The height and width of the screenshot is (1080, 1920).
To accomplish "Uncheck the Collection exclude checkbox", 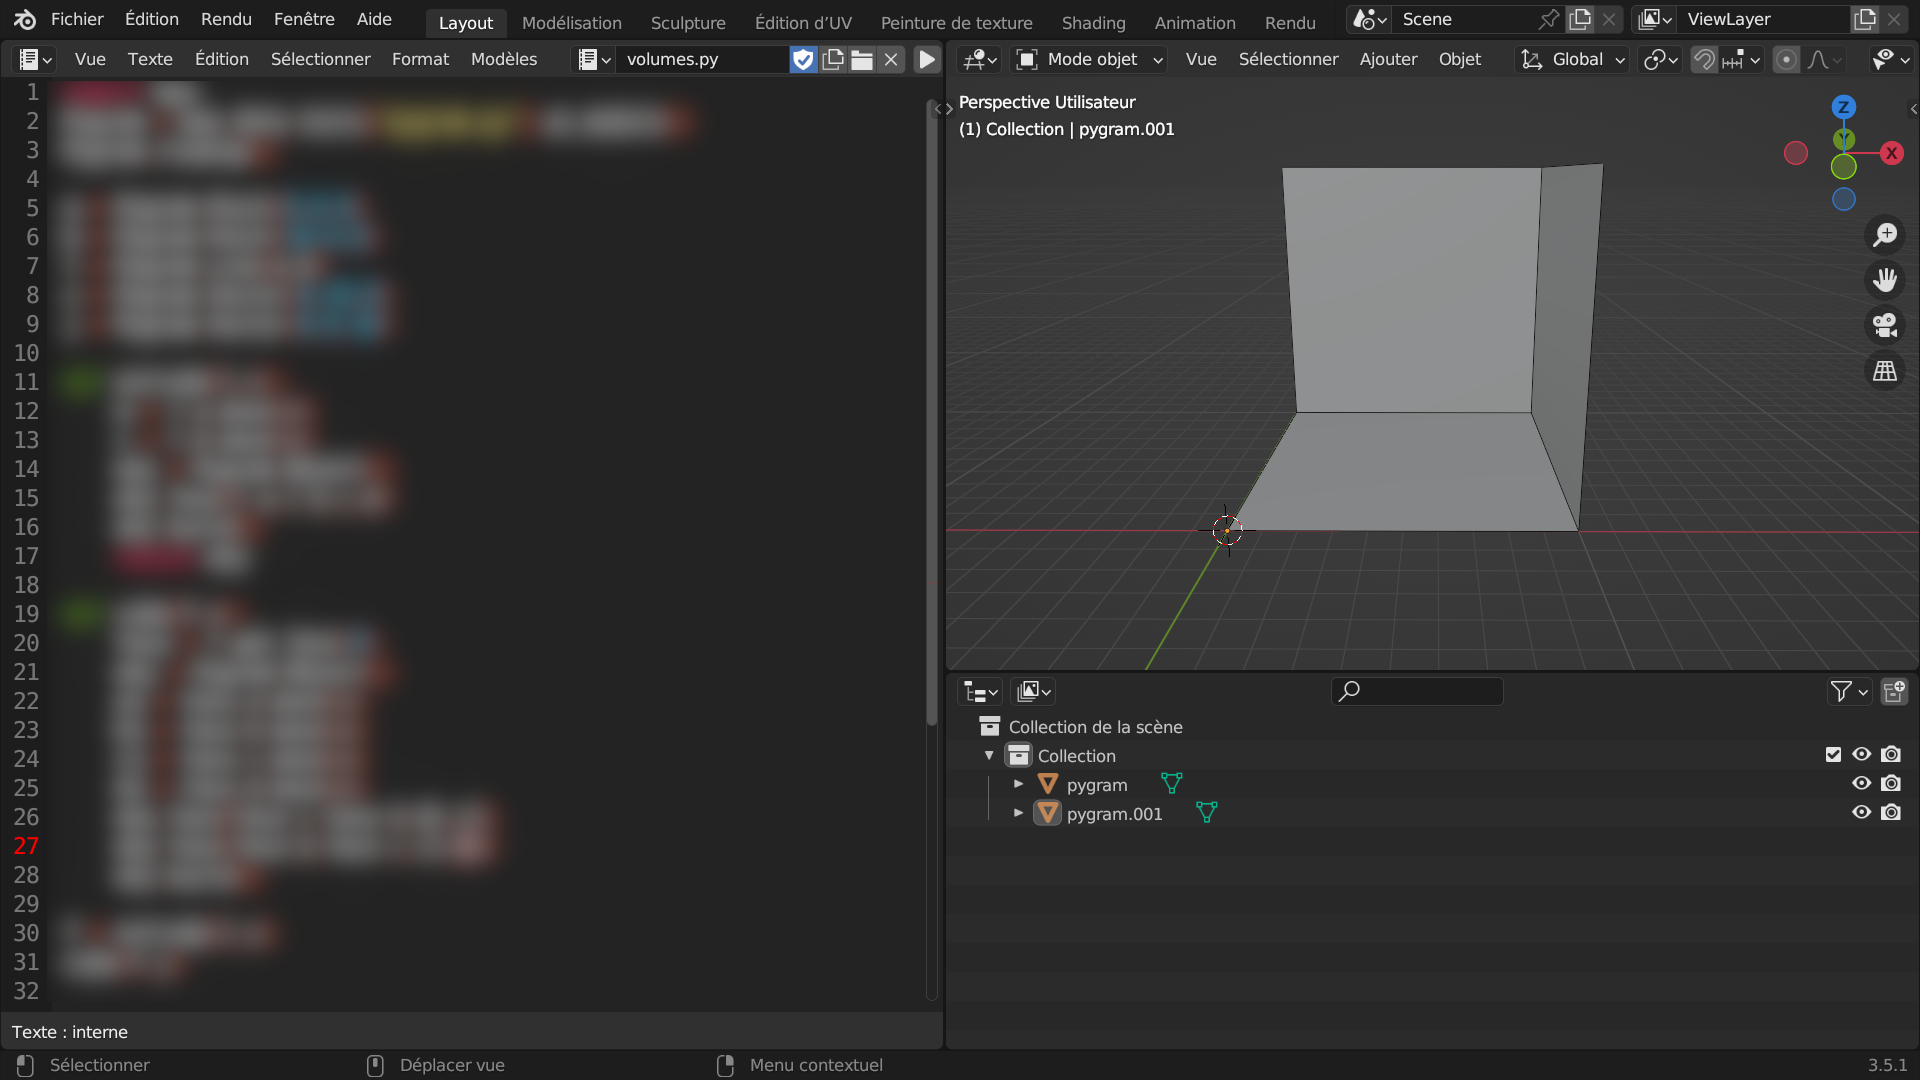I will (1833, 755).
